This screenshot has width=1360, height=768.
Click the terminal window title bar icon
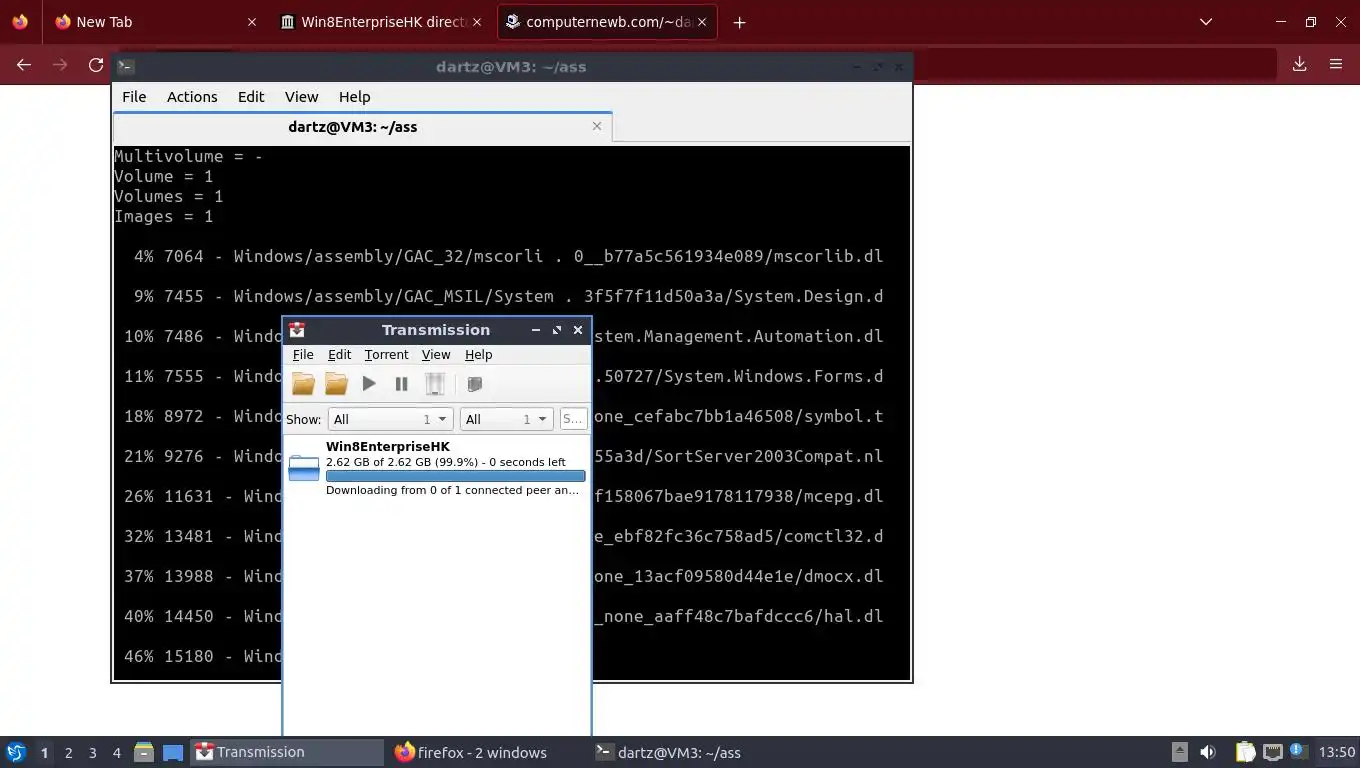tap(126, 67)
